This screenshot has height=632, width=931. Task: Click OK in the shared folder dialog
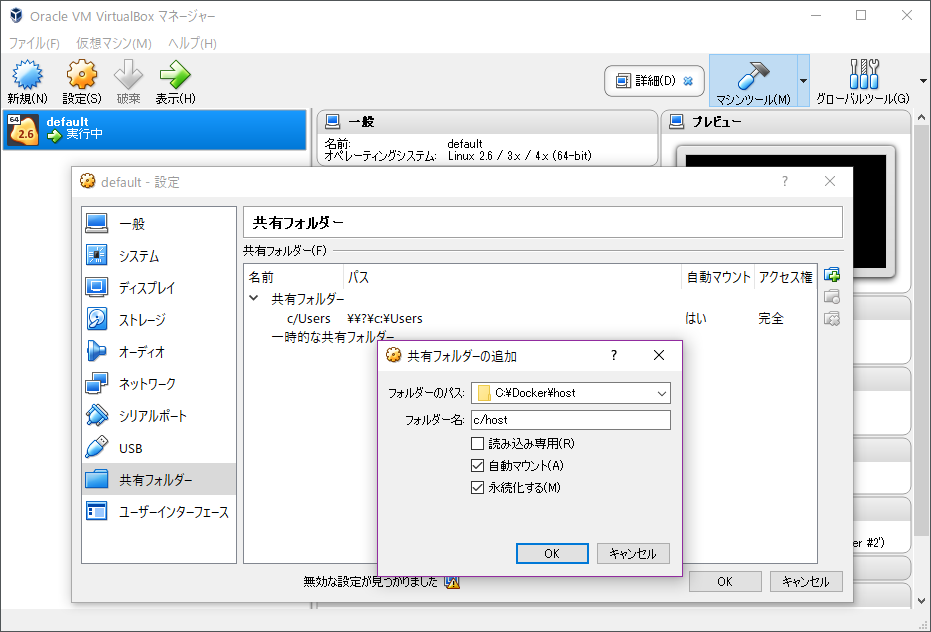click(552, 553)
